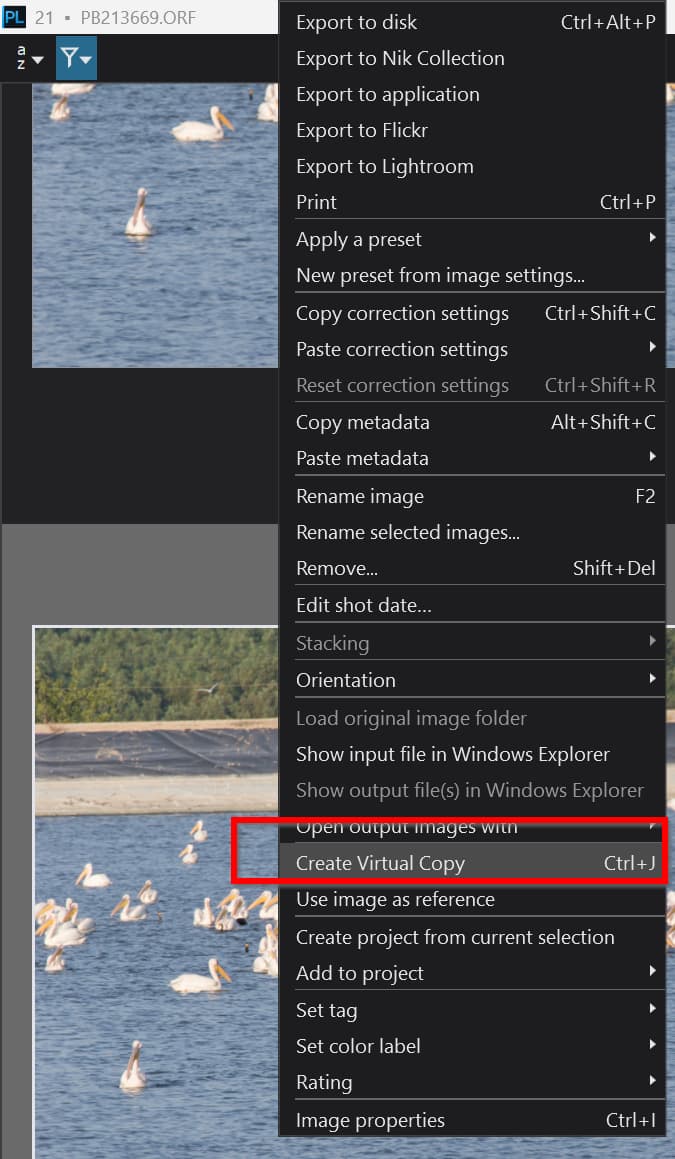Open the a-z sort order dropdown
This screenshot has height=1159, width=675.
(29, 59)
